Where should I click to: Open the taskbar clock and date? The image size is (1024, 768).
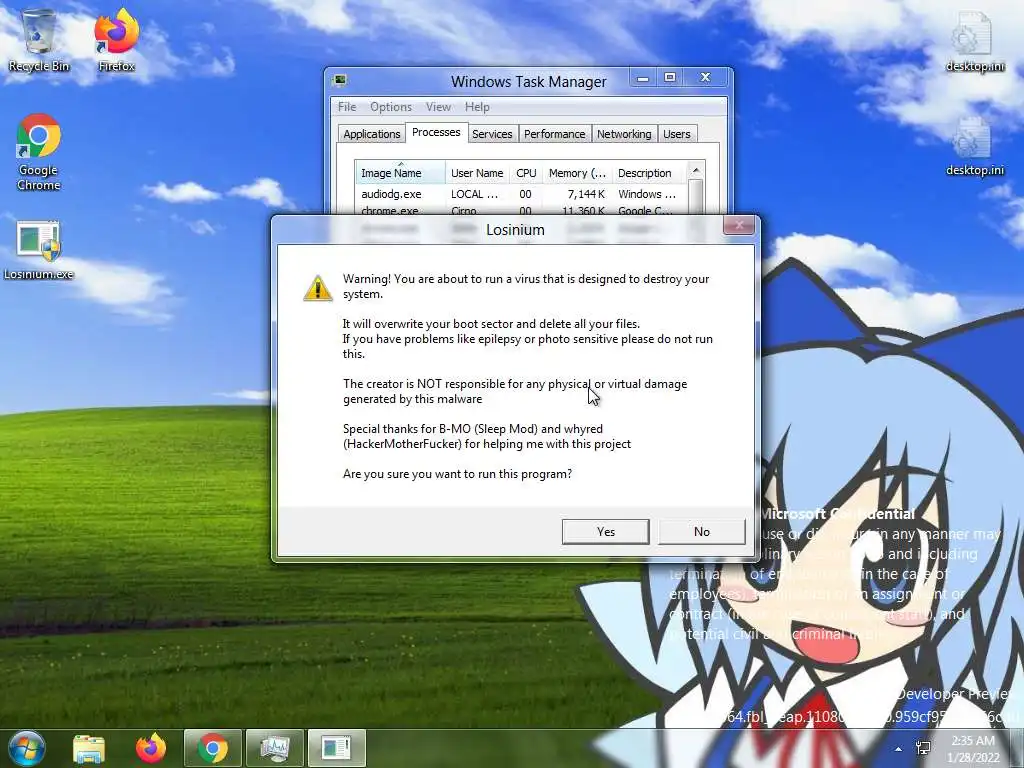pyautogui.click(x=973, y=749)
